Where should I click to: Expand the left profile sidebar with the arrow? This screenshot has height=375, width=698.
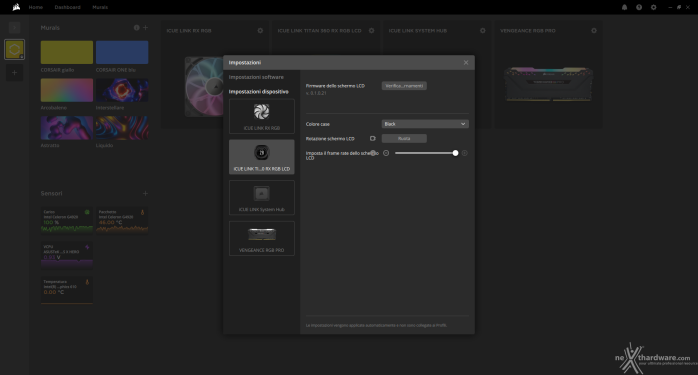(14, 28)
